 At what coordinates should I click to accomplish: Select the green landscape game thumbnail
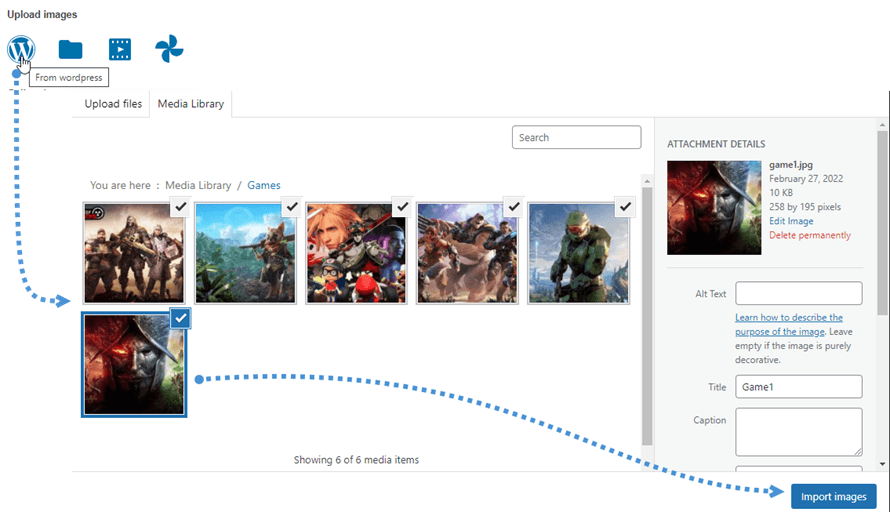[x=246, y=253]
